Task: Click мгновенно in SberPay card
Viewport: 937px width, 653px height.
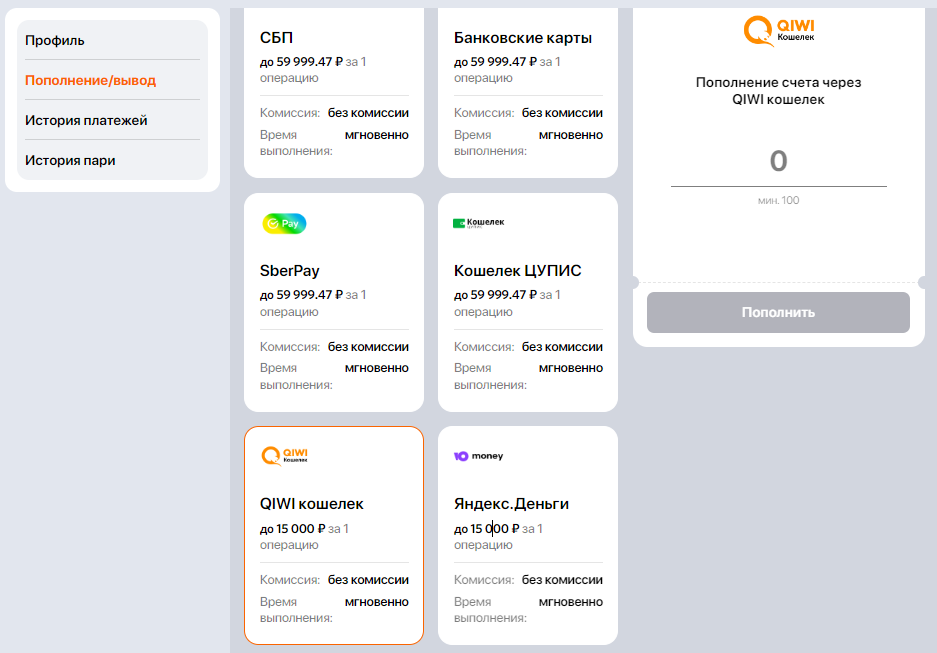Action: [376, 368]
